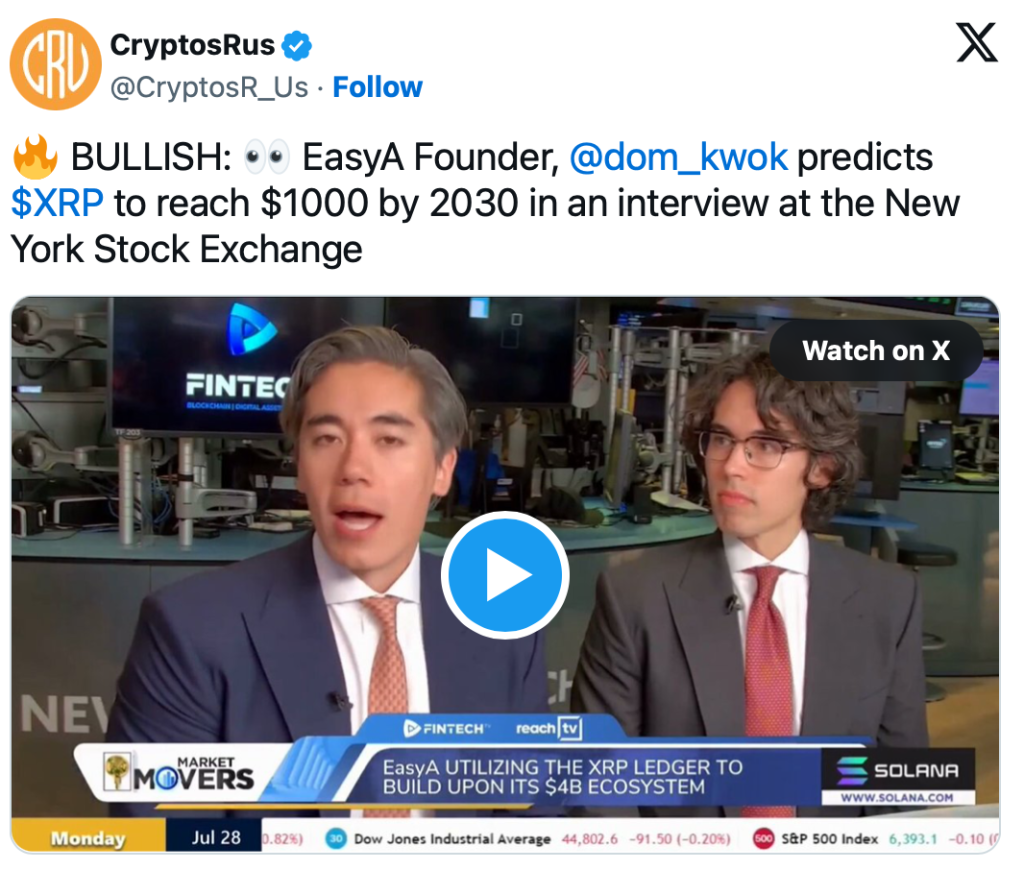Click the CryptosRus orange profile avatar
Viewport: 1024px width, 870px height.
click(56, 64)
